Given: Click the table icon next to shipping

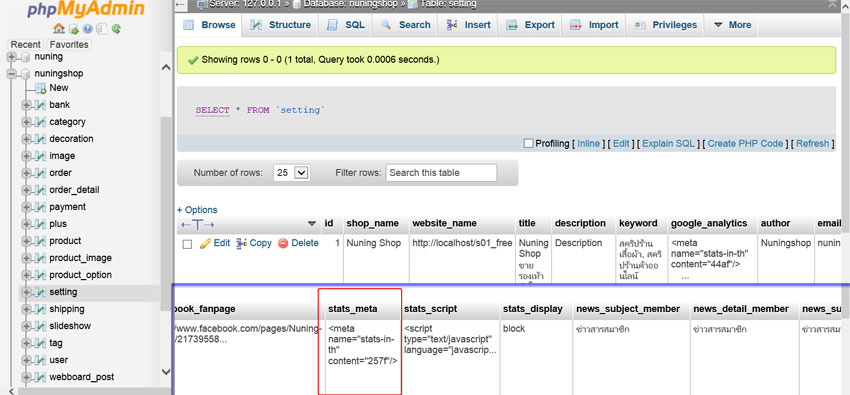Looking at the screenshot, I should coord(40,309).
